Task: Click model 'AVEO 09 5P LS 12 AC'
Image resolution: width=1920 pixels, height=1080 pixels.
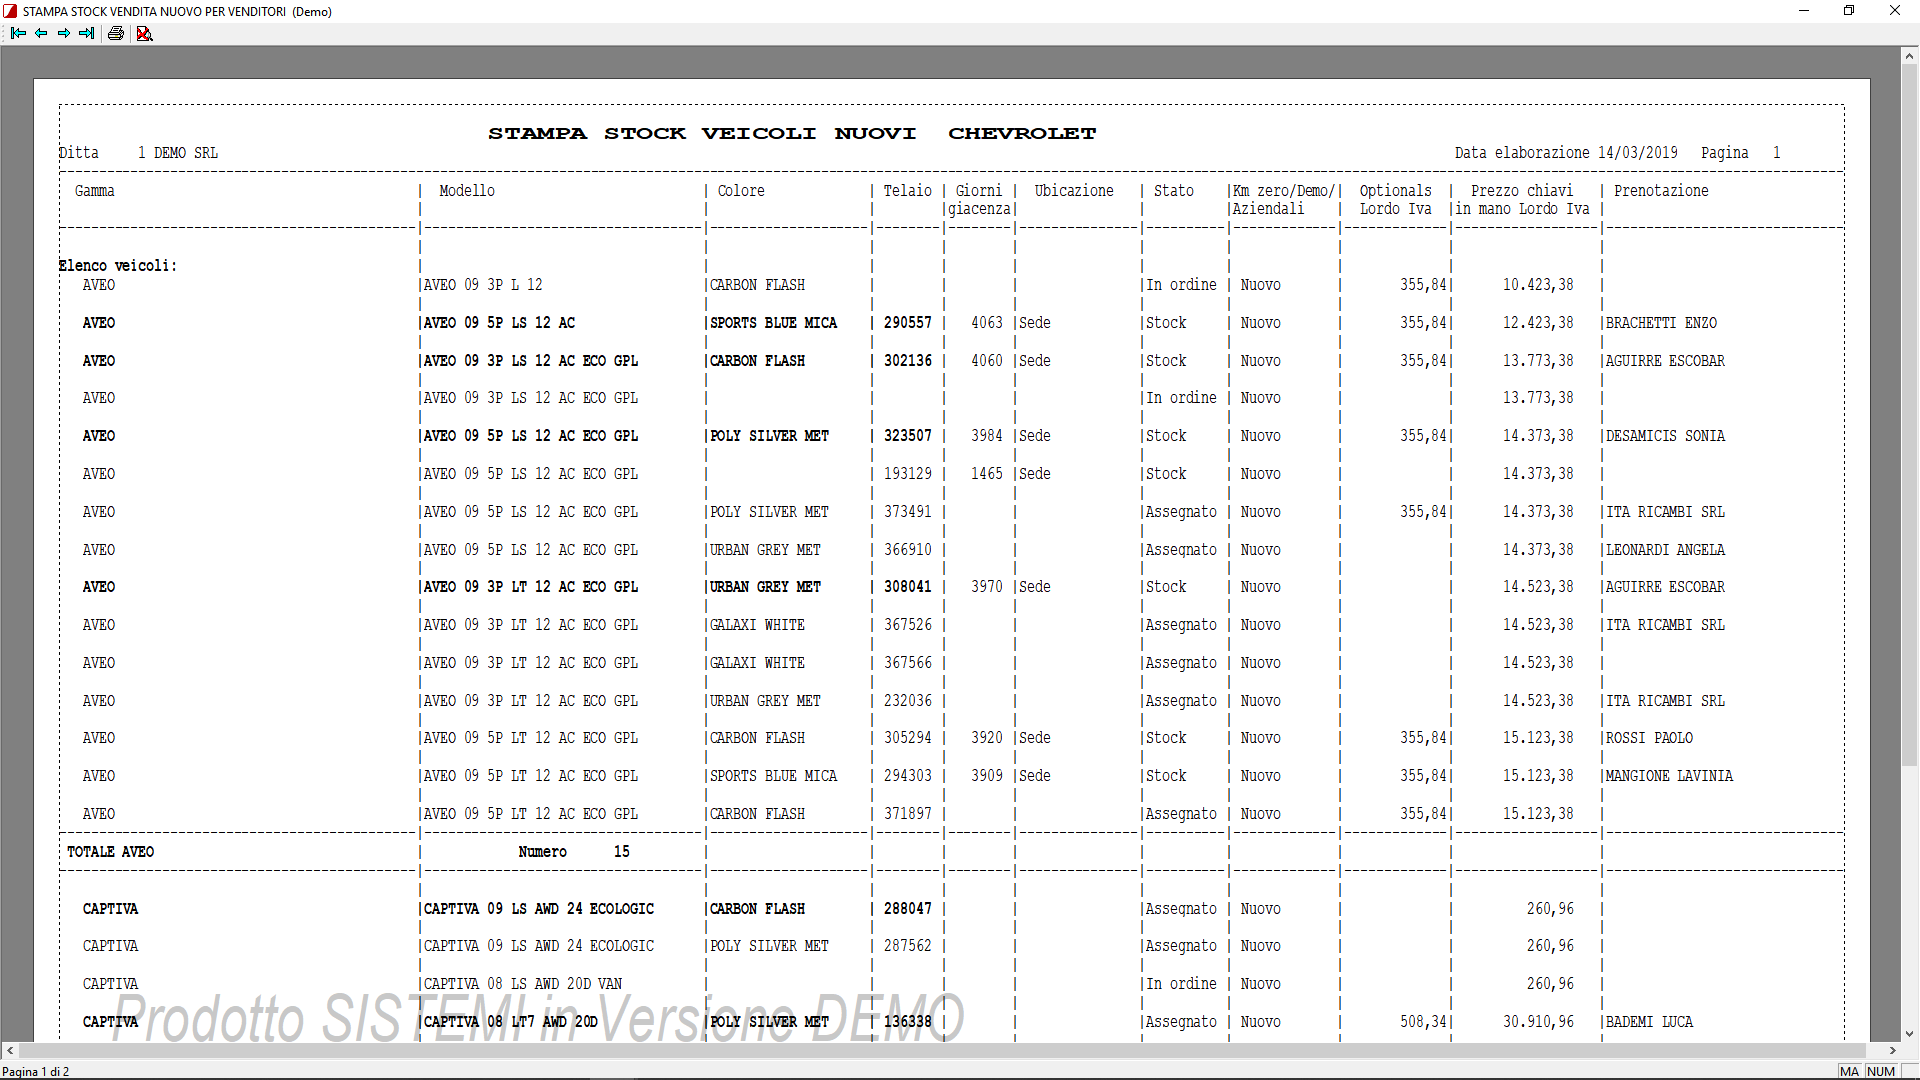Action: [499, 323]
